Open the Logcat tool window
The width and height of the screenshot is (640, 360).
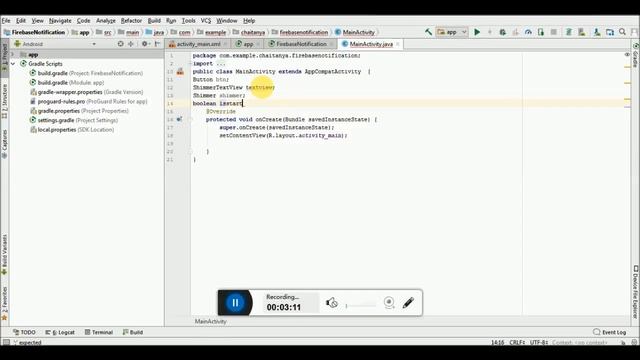pos(60,332)
